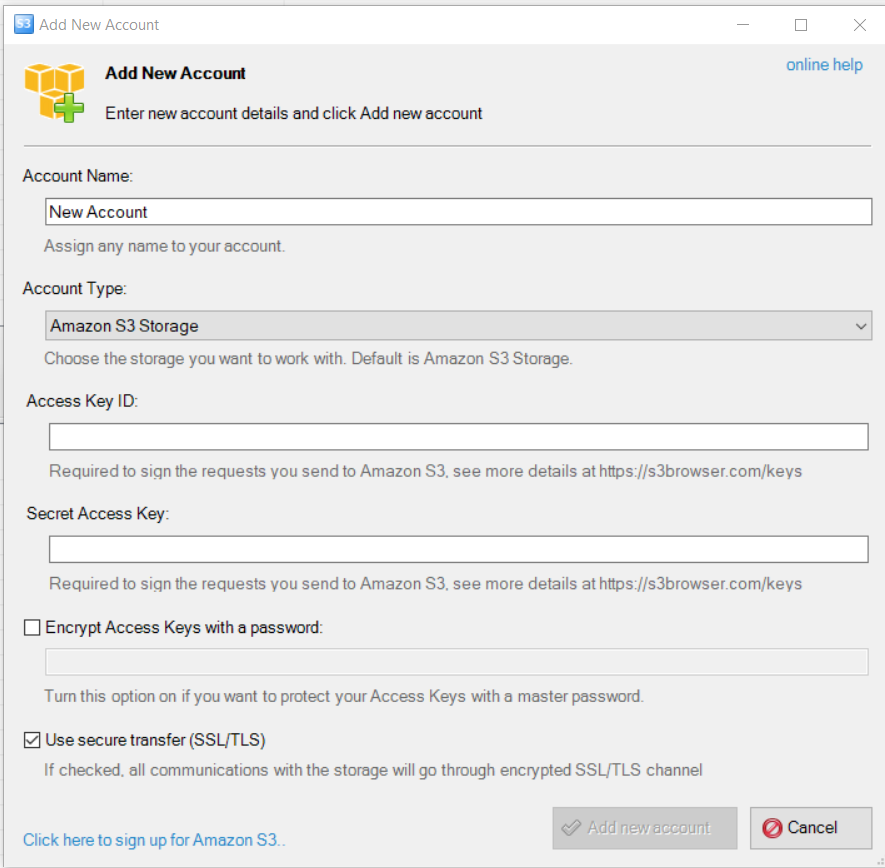Viewport: 885px width, 868px height.
Task: Close the Add New Account dialog
Action: click(x=859, y=25)
